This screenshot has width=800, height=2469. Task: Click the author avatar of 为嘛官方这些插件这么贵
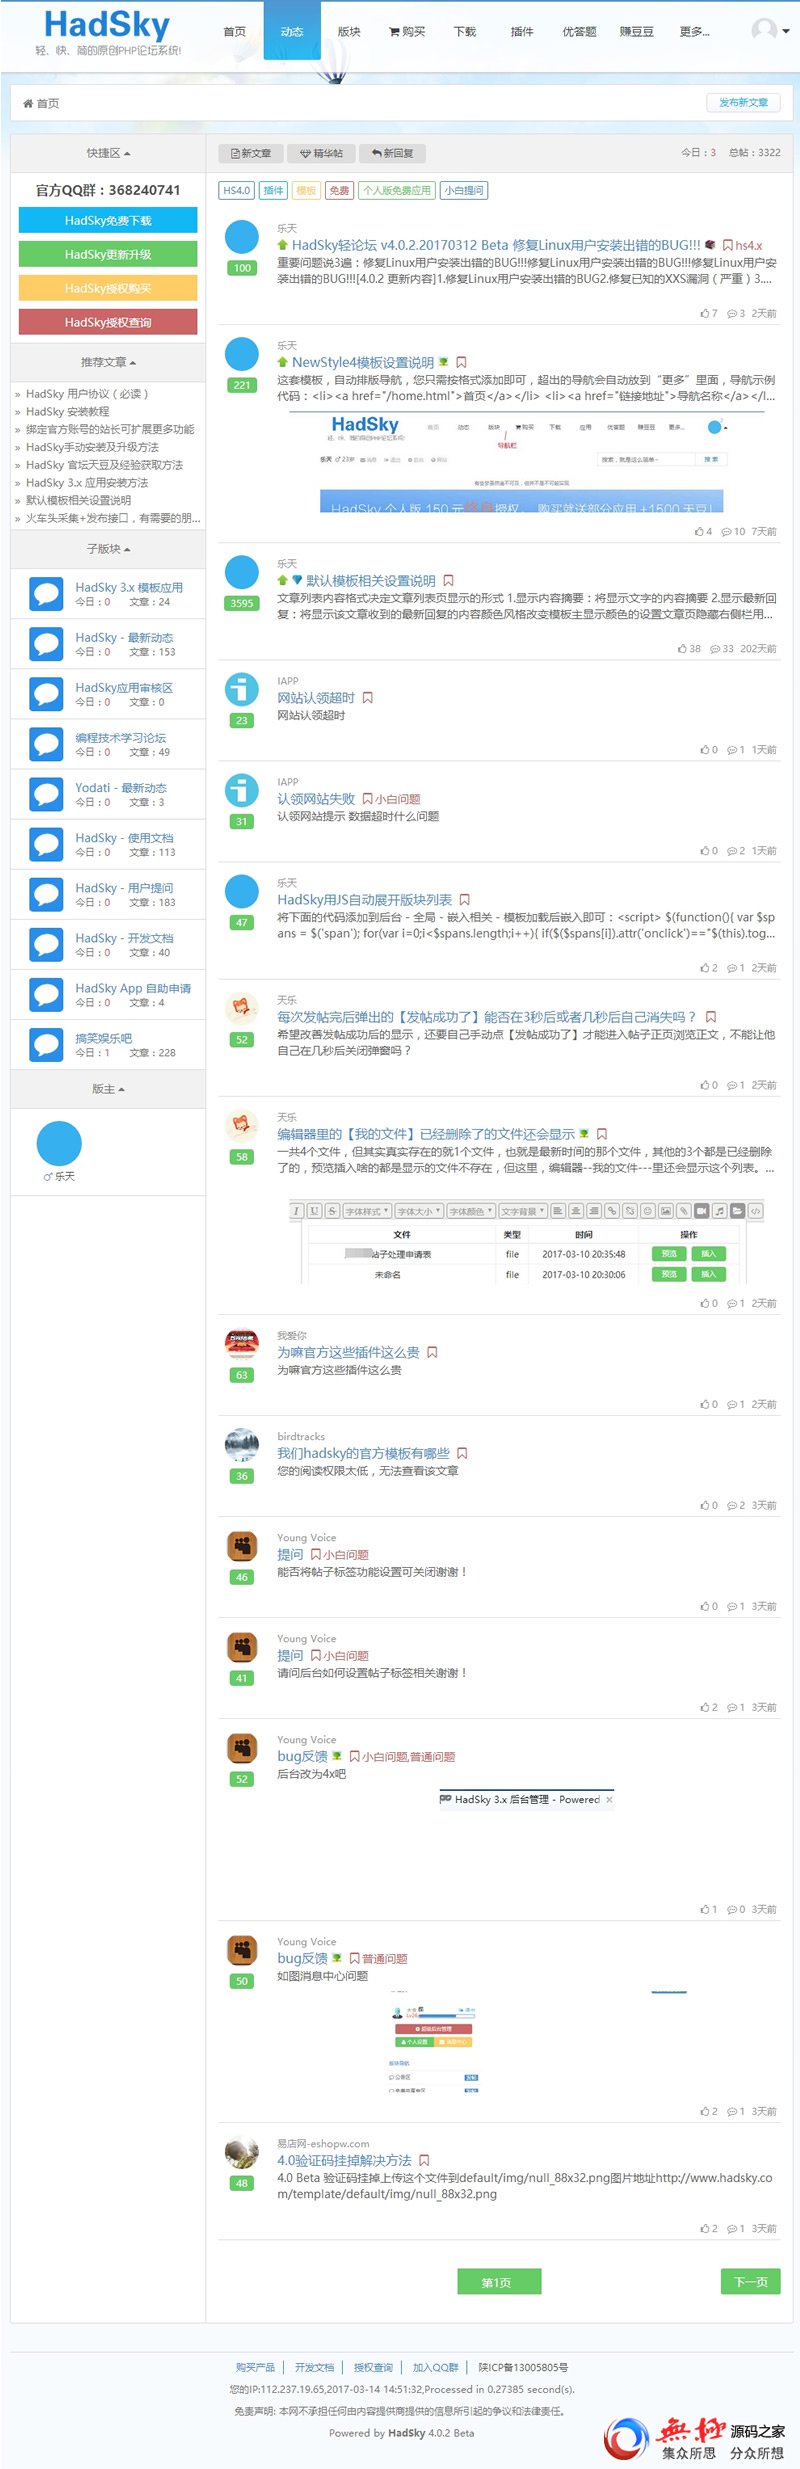241,1345
